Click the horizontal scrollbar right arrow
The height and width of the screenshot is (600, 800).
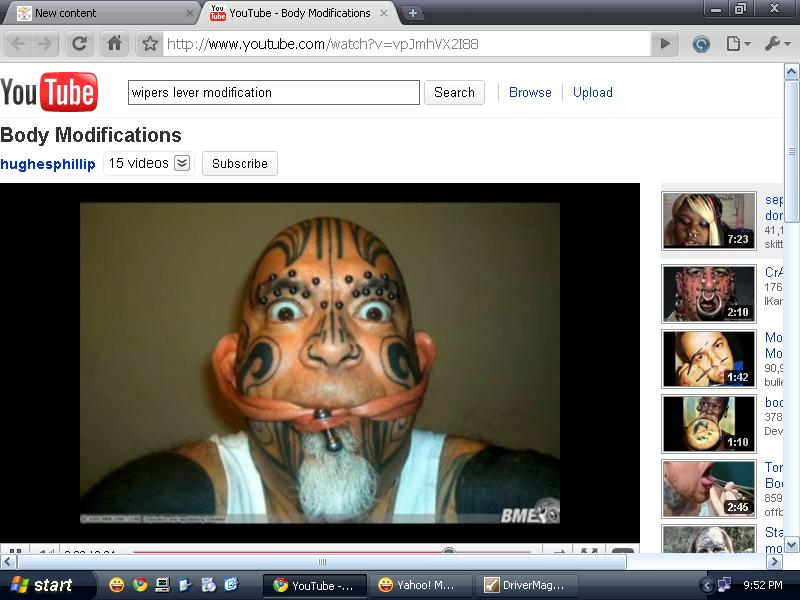click(x=774, y=562)
